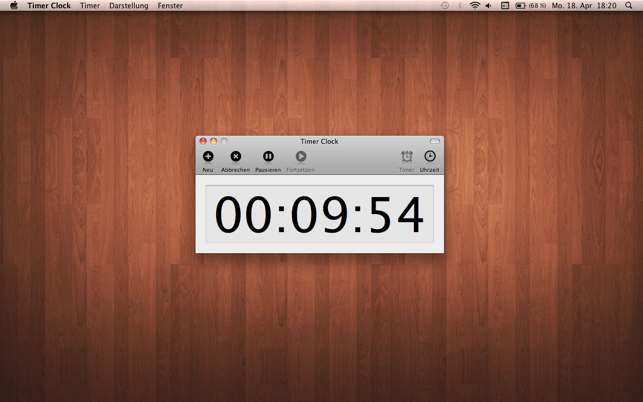Open Spotlight search magnifier

tap(629, 5)
